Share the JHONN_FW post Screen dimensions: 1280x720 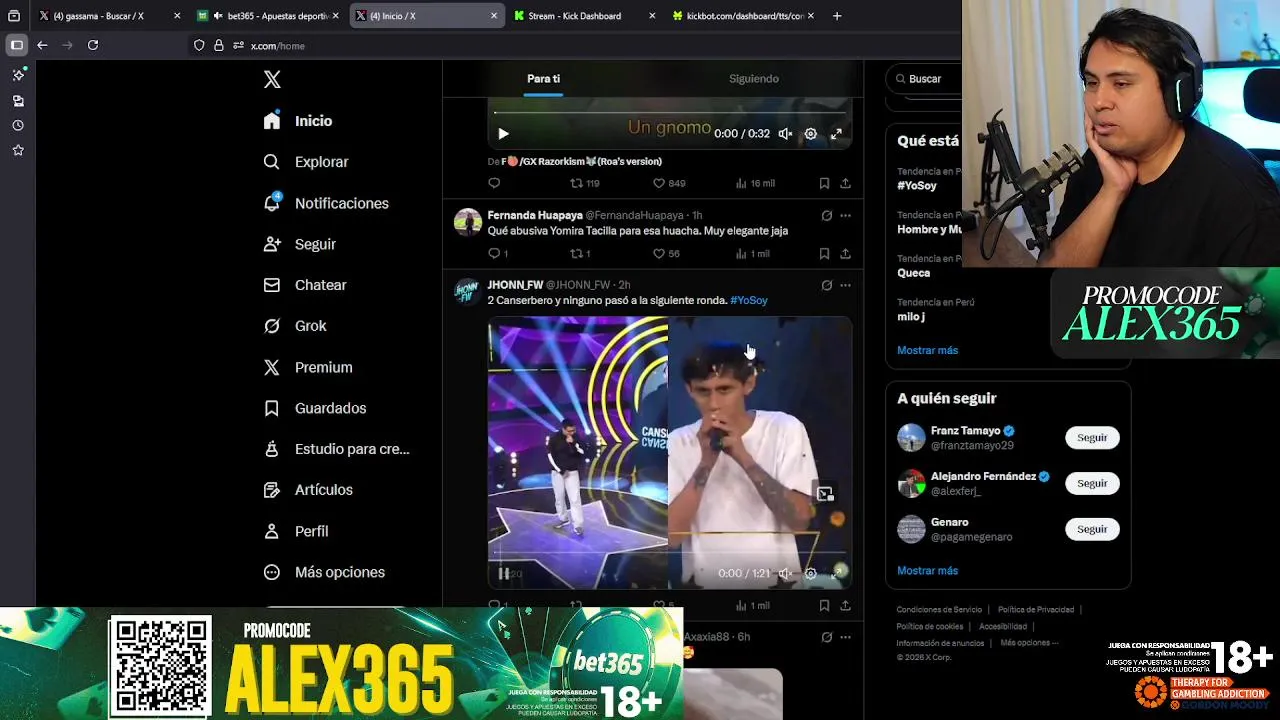point(845,605)
